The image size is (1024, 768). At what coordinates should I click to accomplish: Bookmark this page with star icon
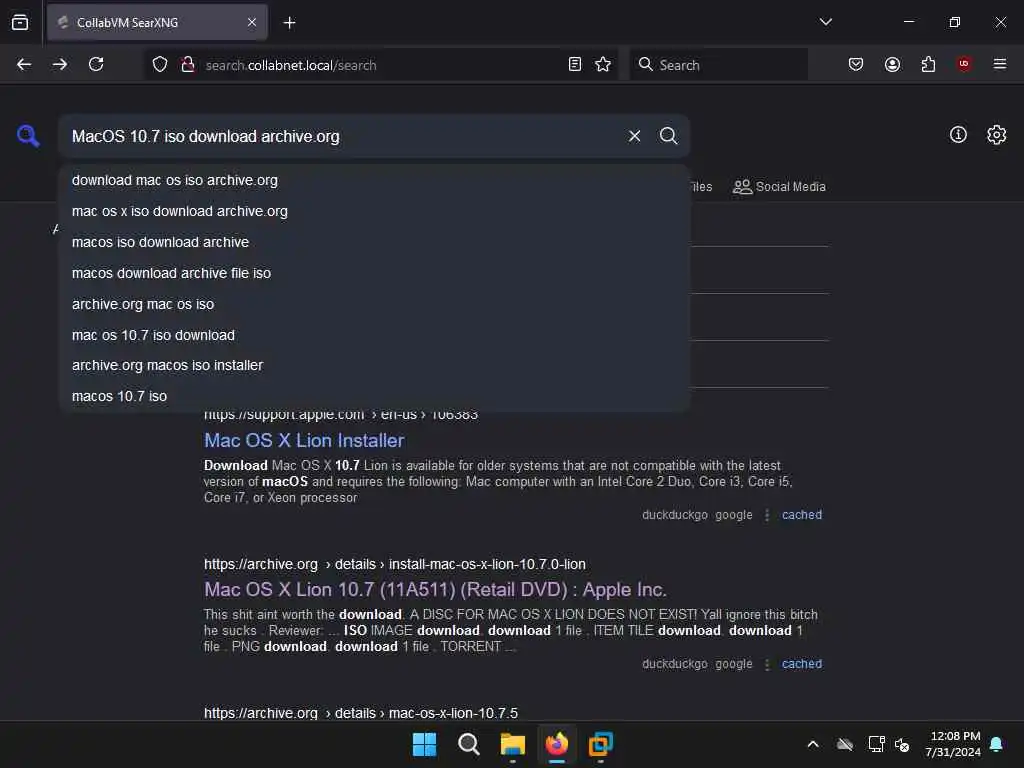[x=603, y=64]
